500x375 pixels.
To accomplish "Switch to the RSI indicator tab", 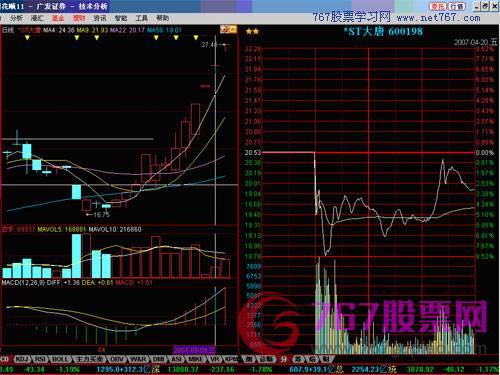I will coord(40,359).
